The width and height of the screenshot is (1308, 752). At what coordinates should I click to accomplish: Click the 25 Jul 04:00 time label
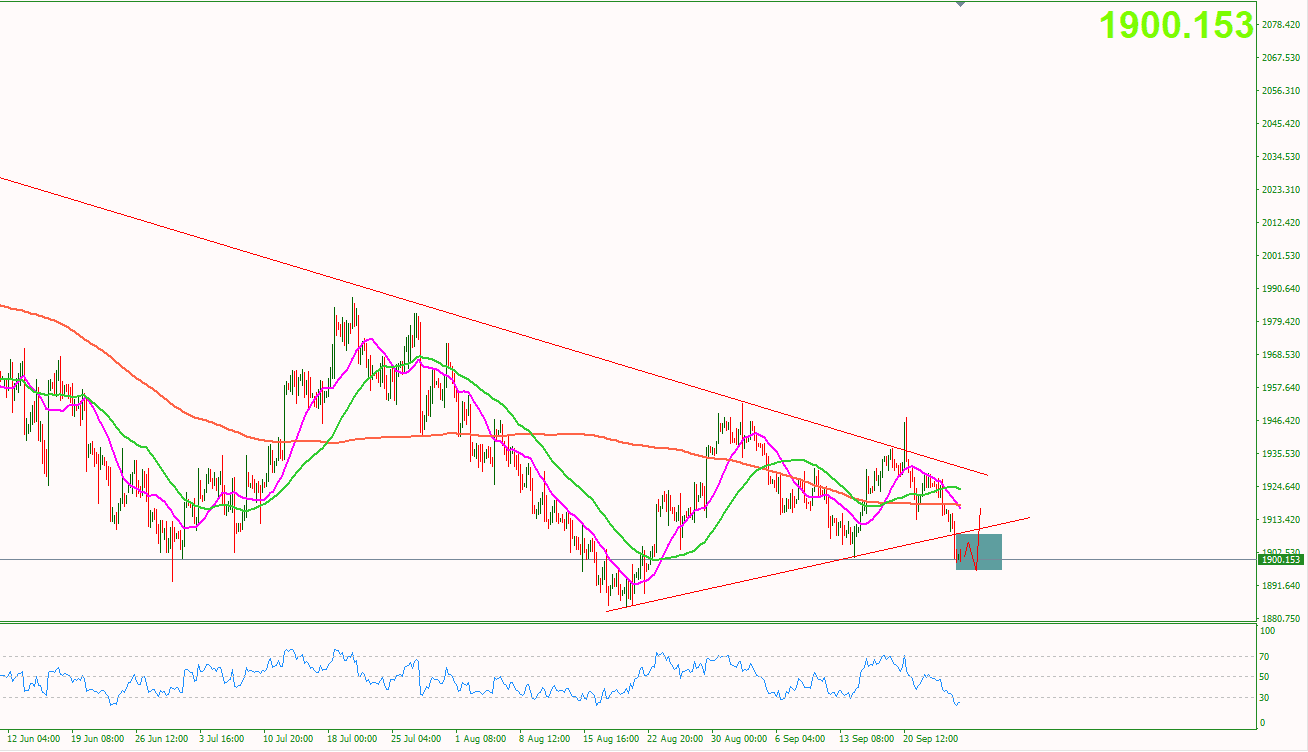click(x=417, y=739)
